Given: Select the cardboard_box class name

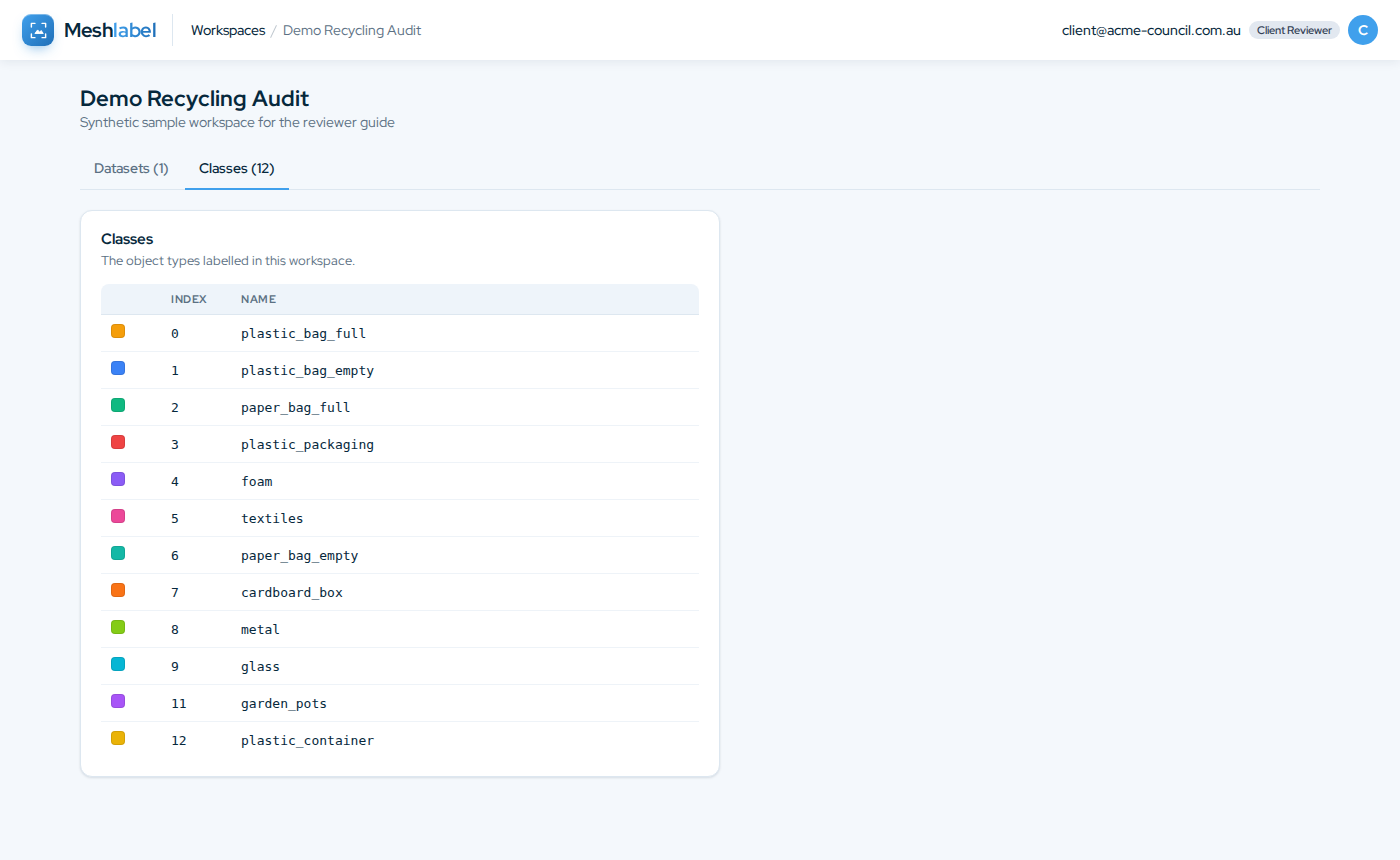Looking at the screenshot, I should [292, 592].
